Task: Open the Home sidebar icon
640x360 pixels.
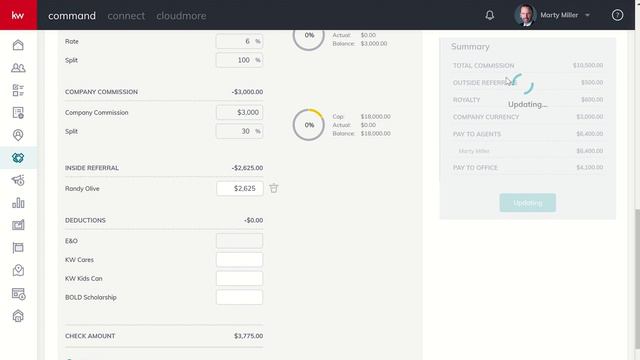Action: [18, 45]
